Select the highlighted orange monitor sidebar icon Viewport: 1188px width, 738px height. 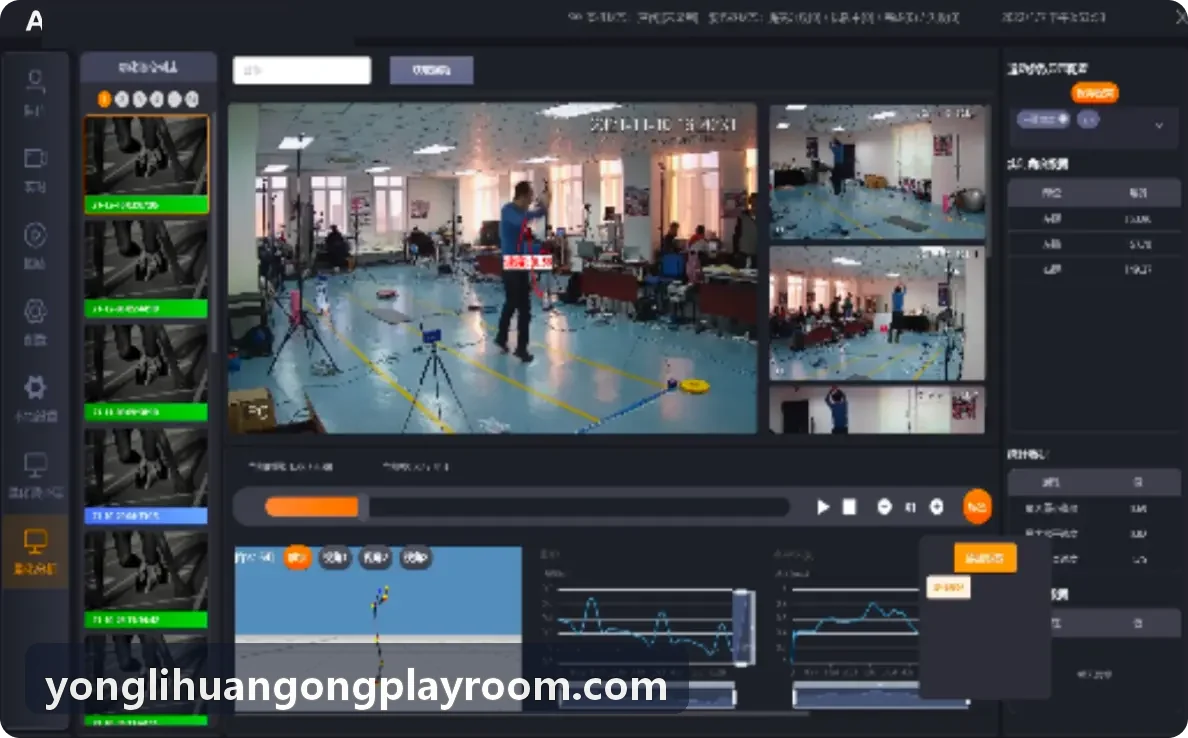point(35,542)
